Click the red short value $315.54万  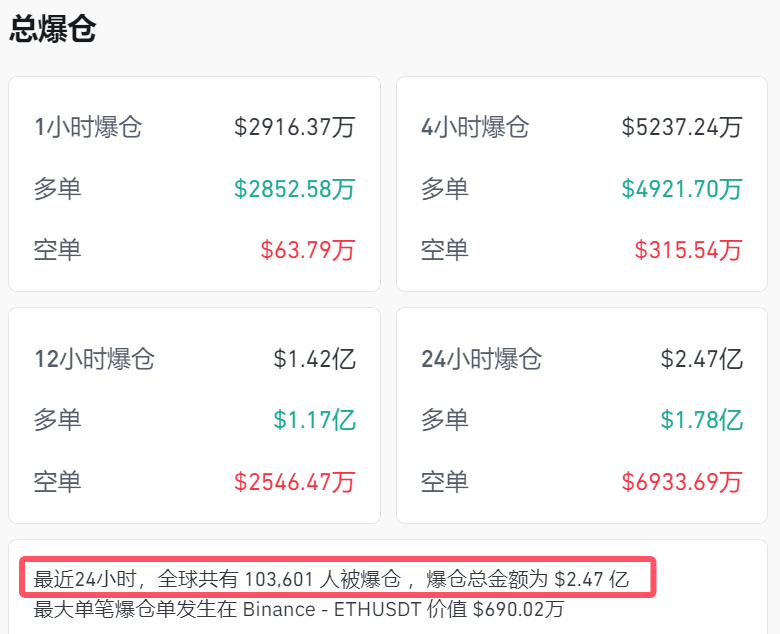[x=688, y=249]
